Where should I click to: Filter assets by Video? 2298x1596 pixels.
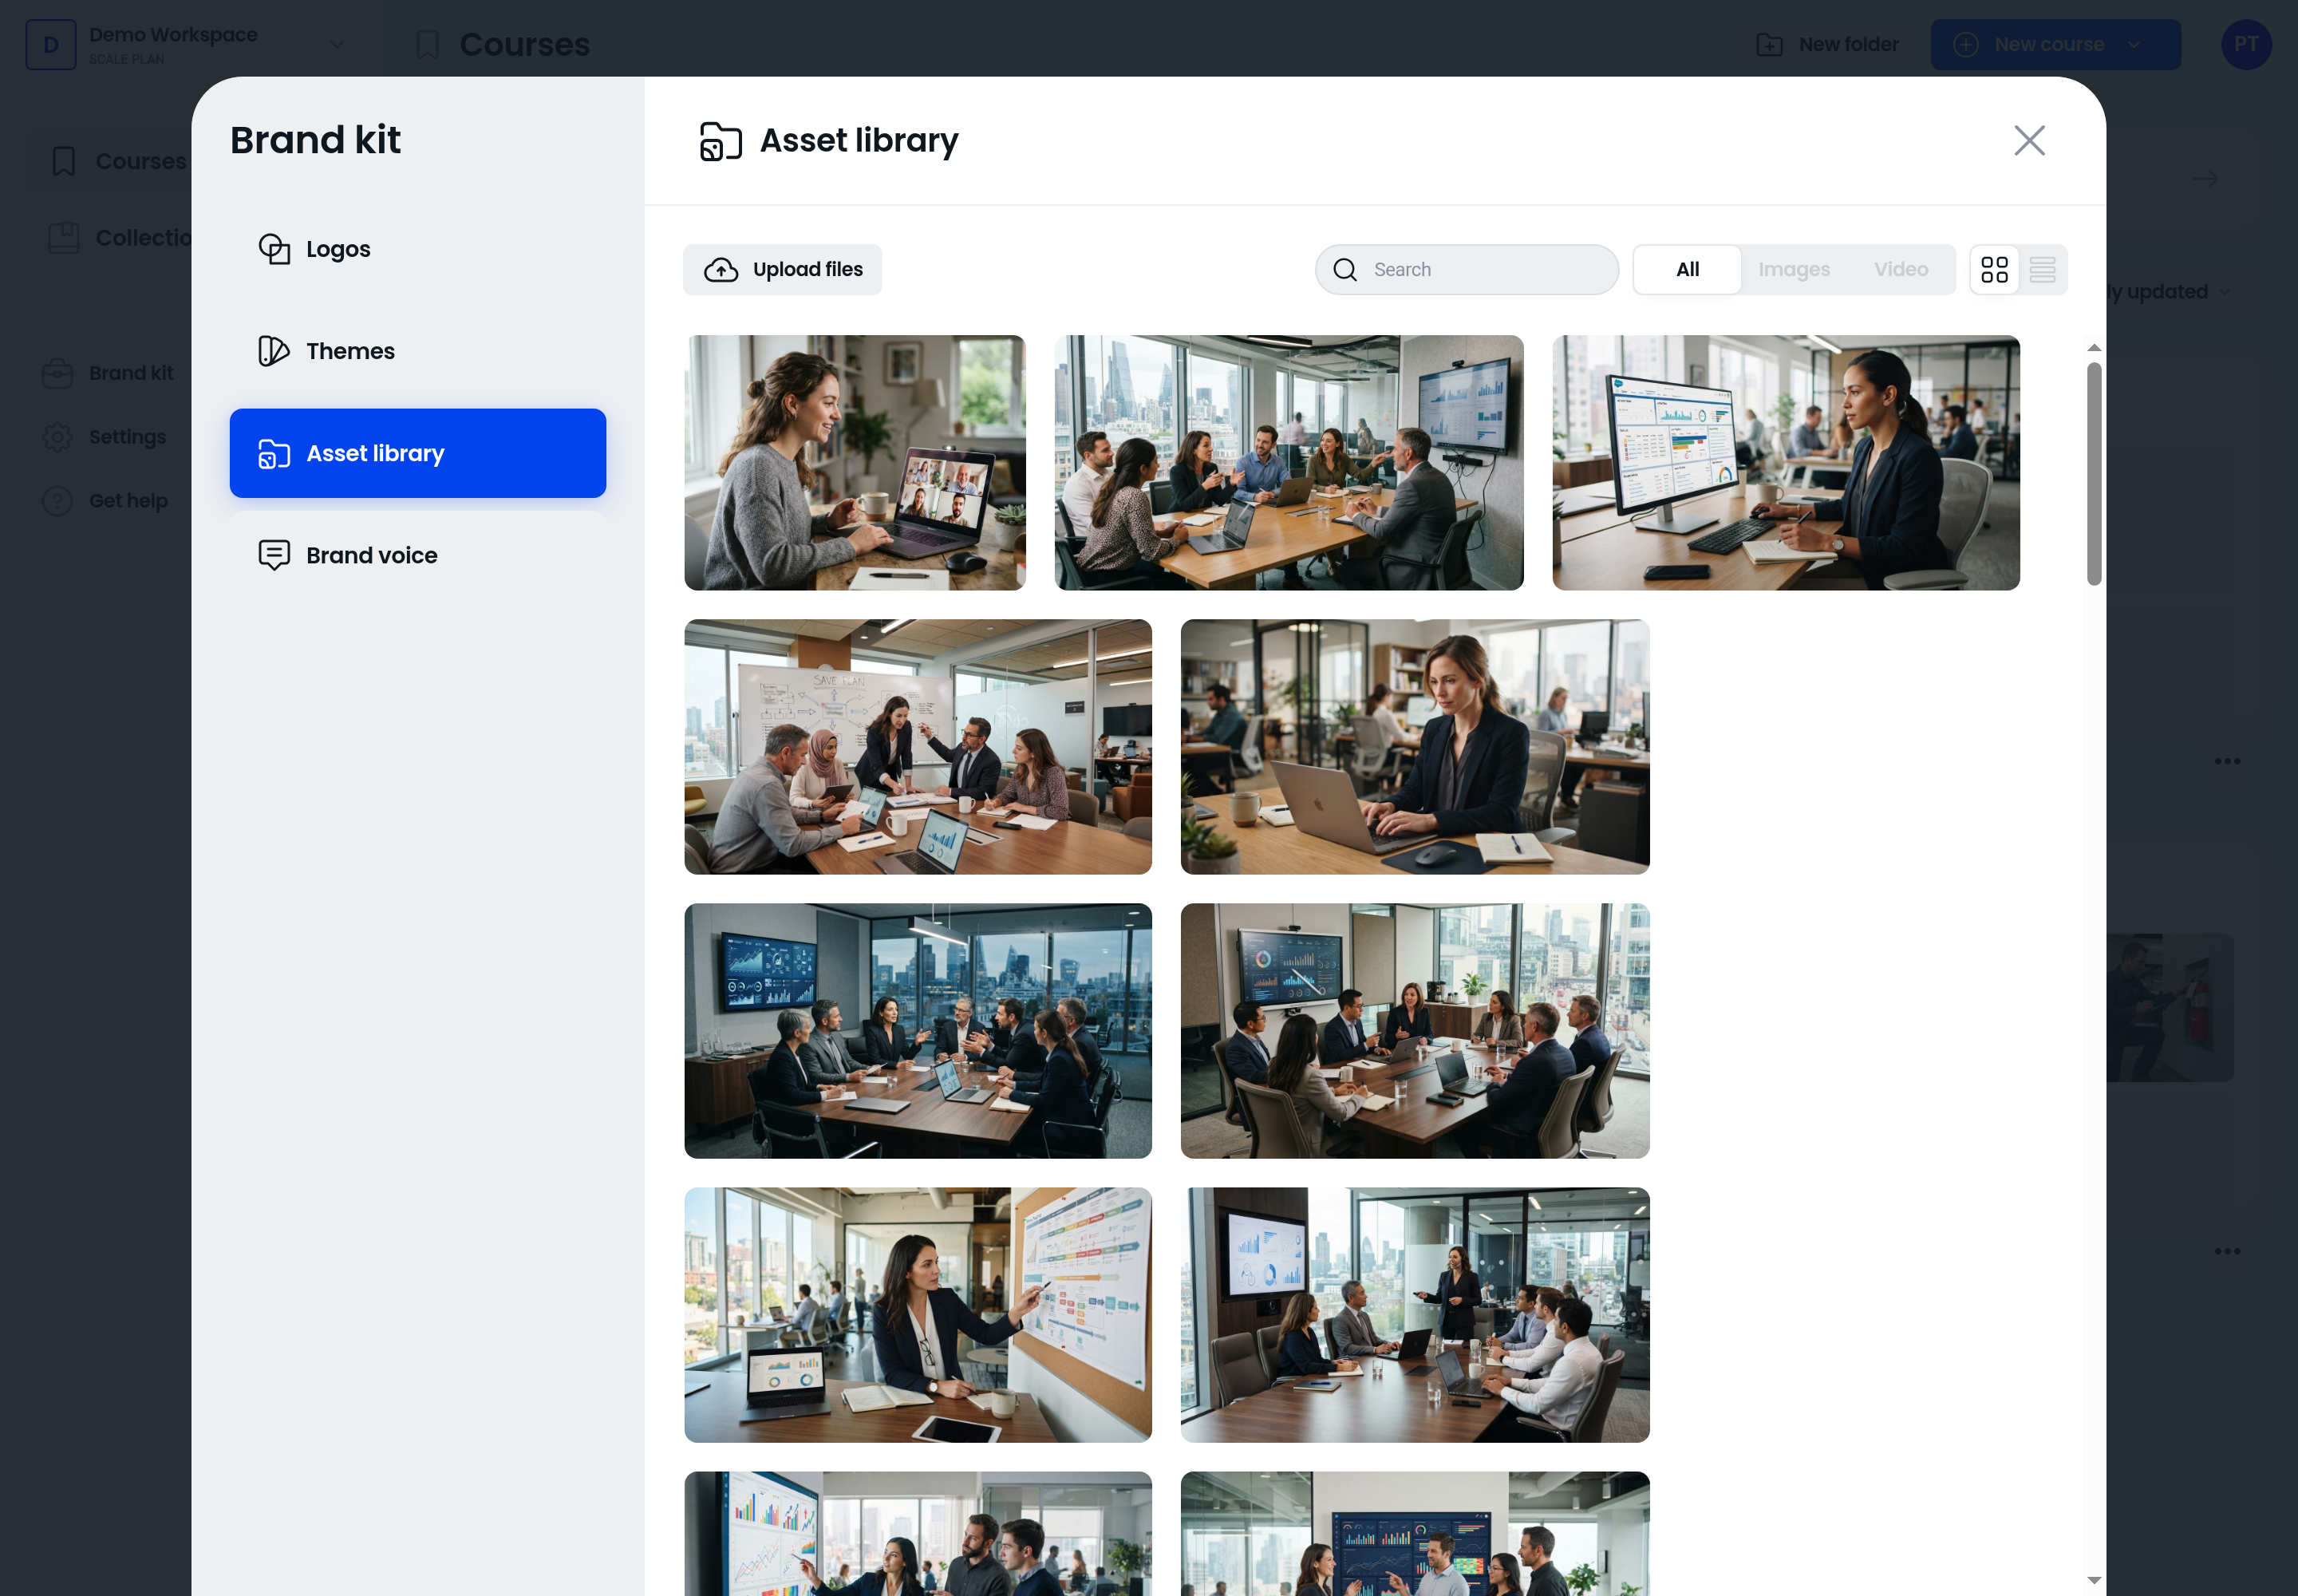[x=1900, y=269]
